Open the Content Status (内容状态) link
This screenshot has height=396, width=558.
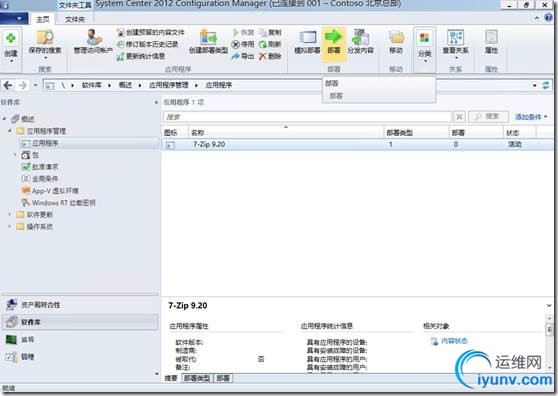454,341
